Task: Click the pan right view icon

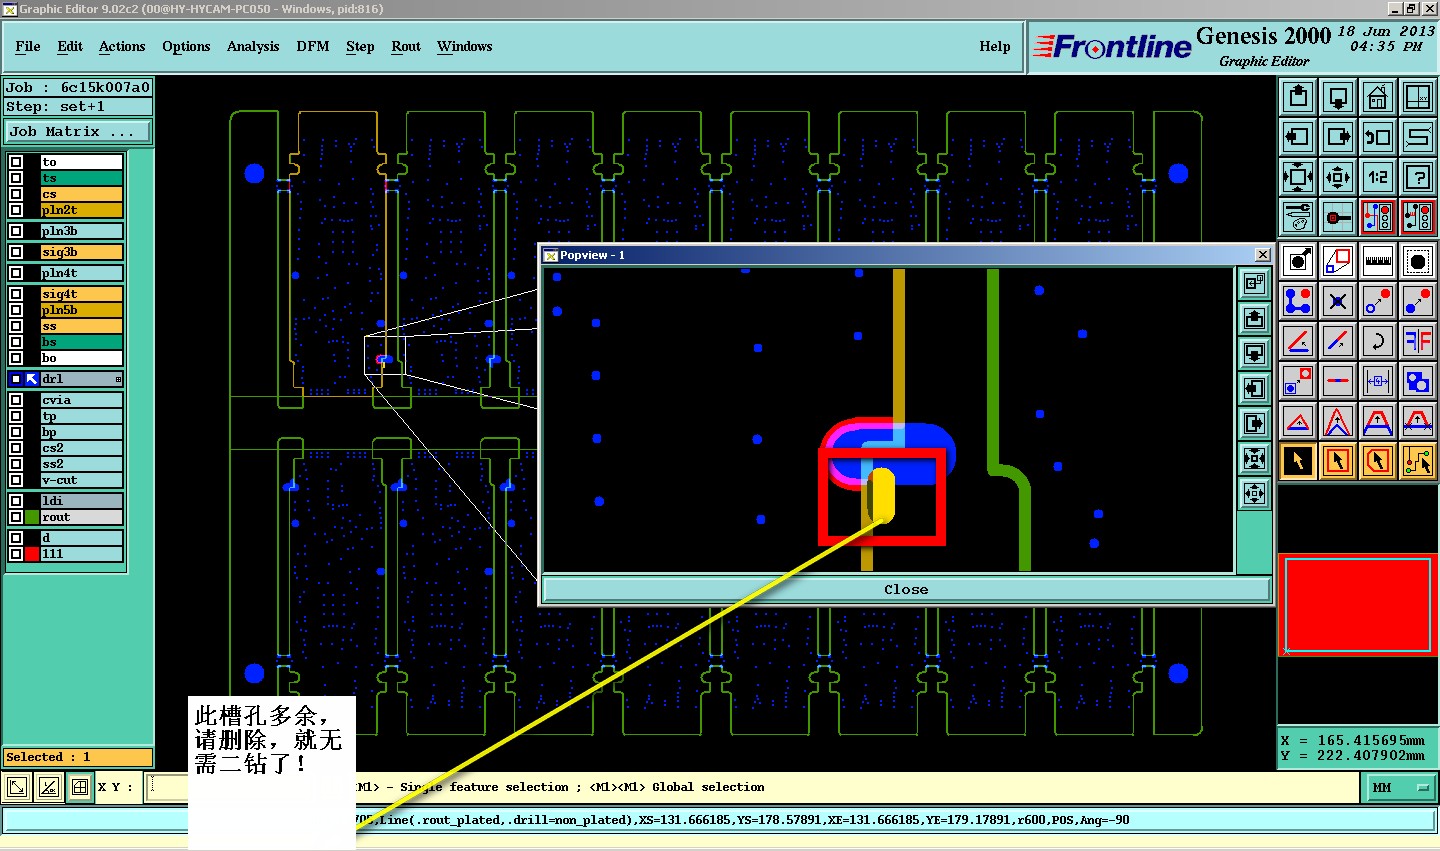Action: coord(1338,137)
